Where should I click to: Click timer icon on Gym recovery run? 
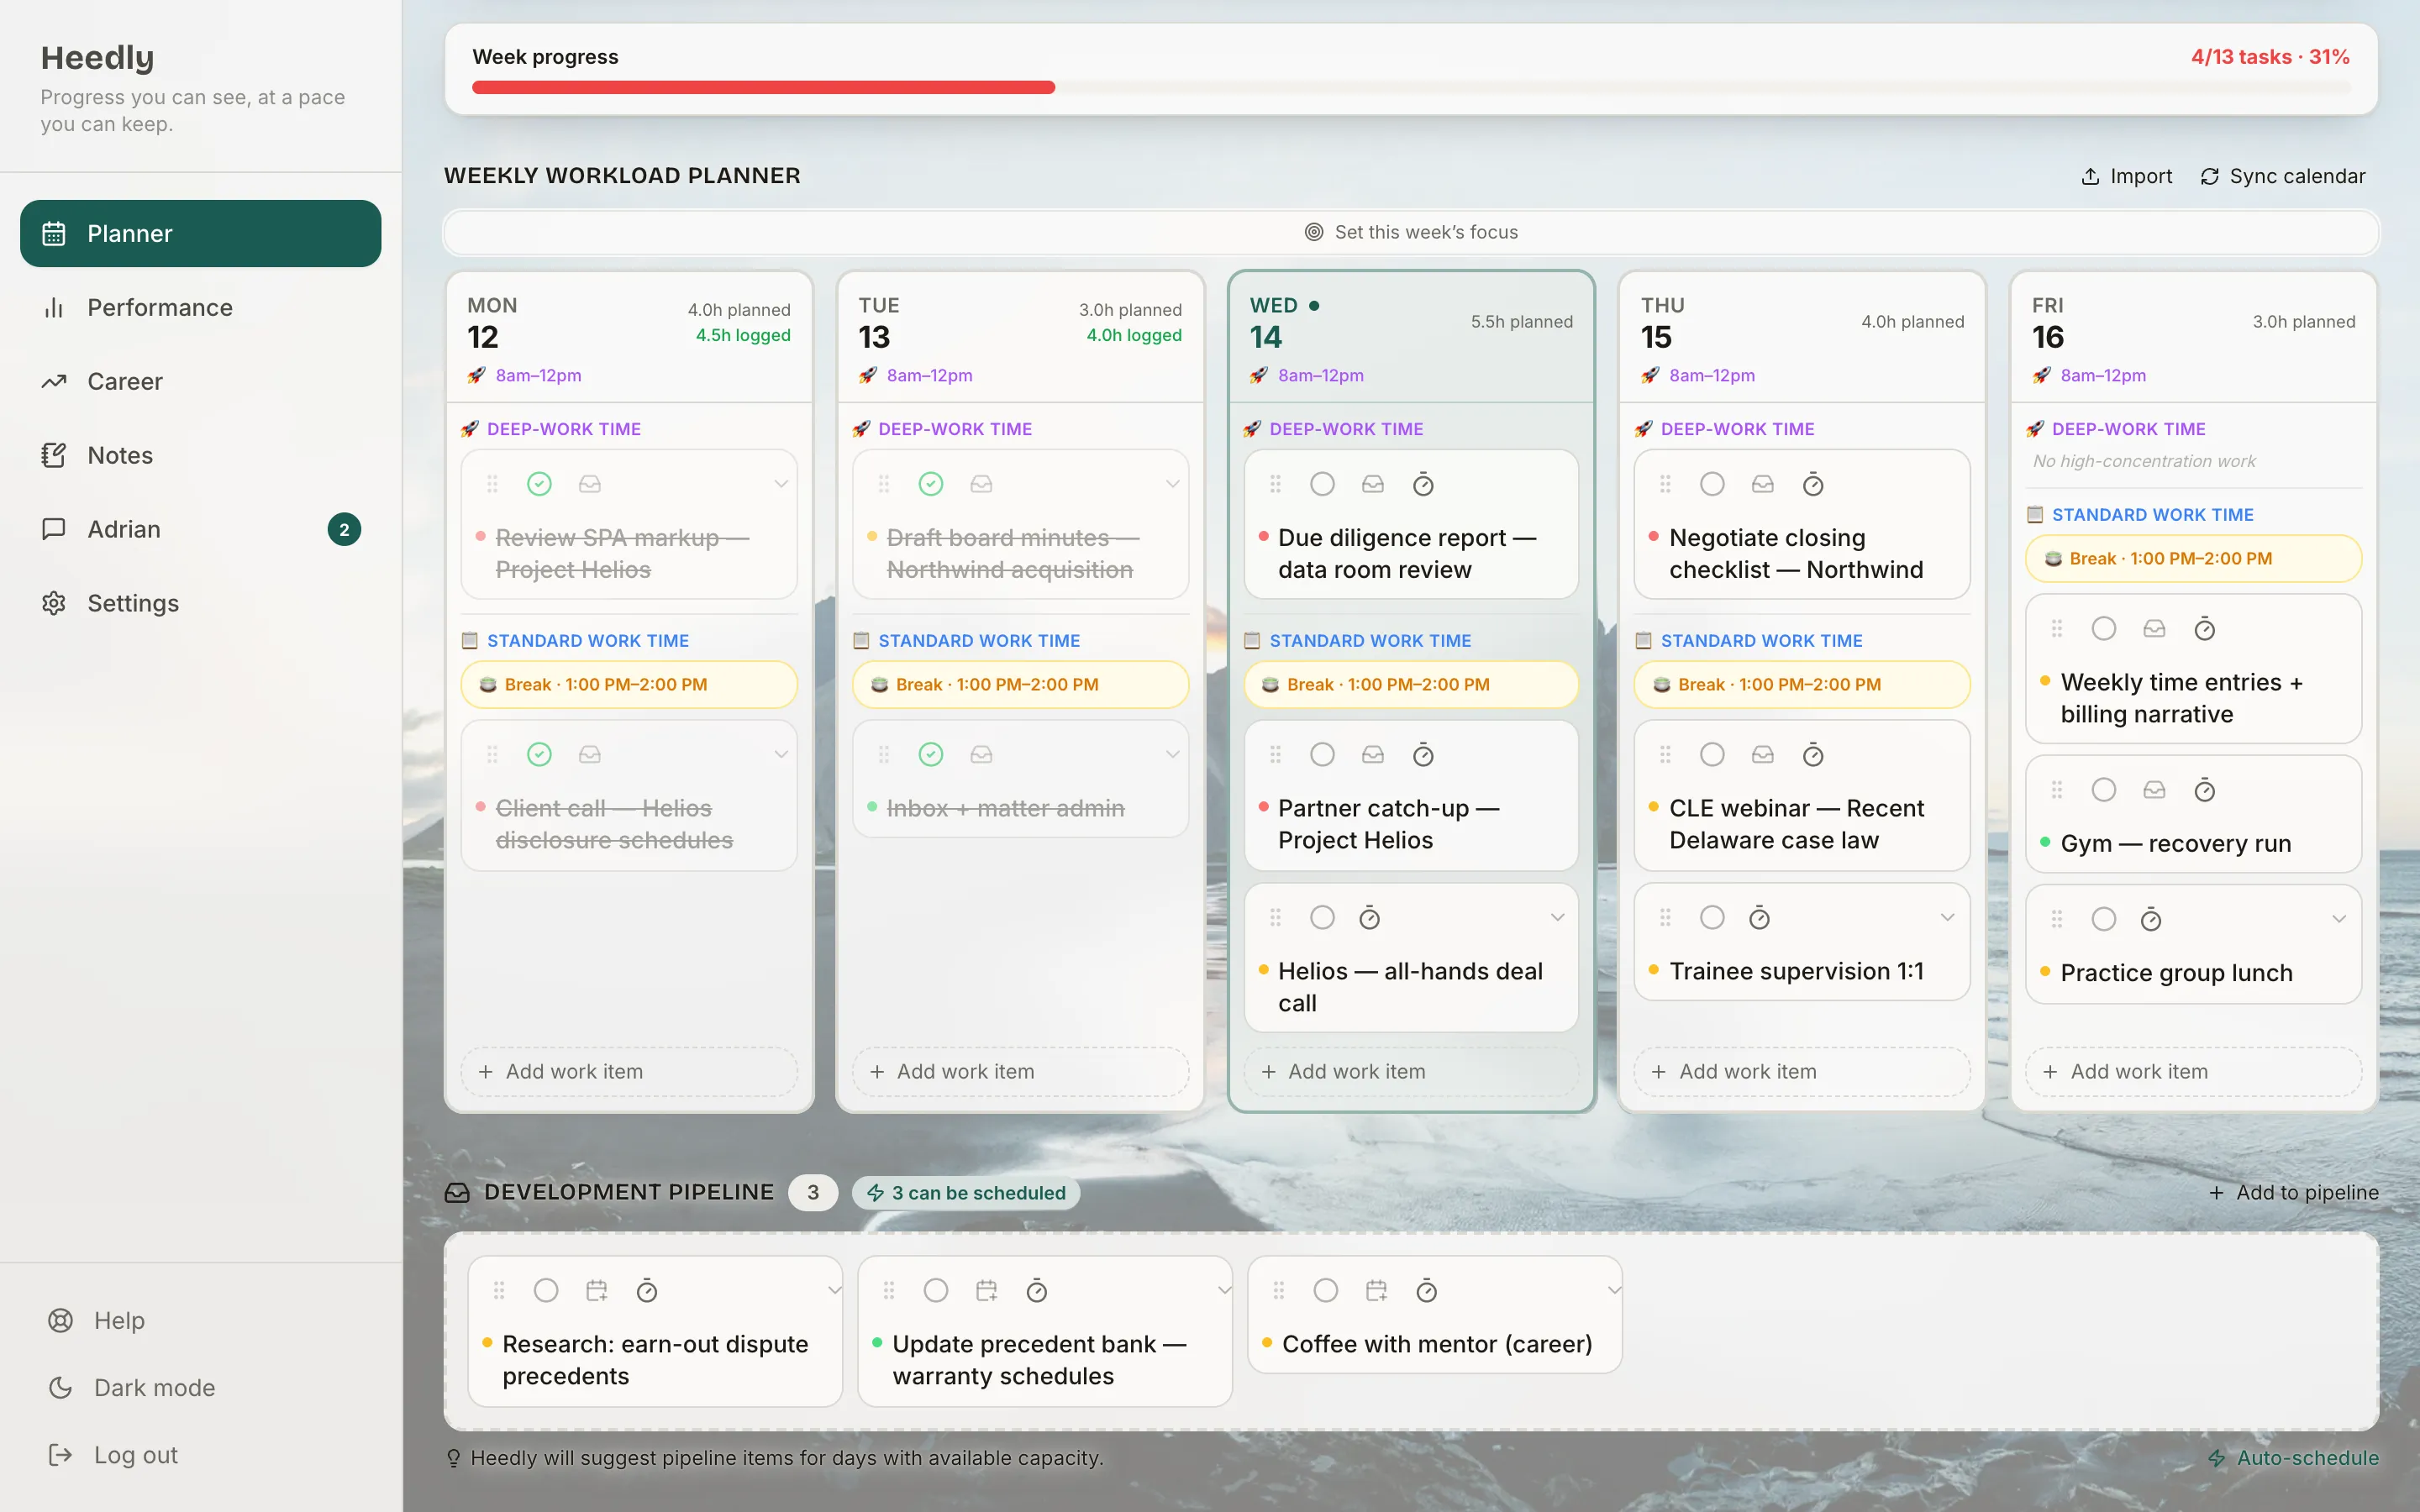[x=2205, y=791]
